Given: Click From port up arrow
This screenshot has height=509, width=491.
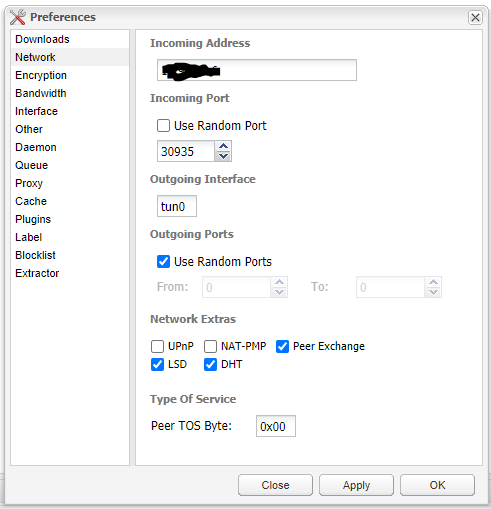Looking at the screenshot, I should coord(279,282).
